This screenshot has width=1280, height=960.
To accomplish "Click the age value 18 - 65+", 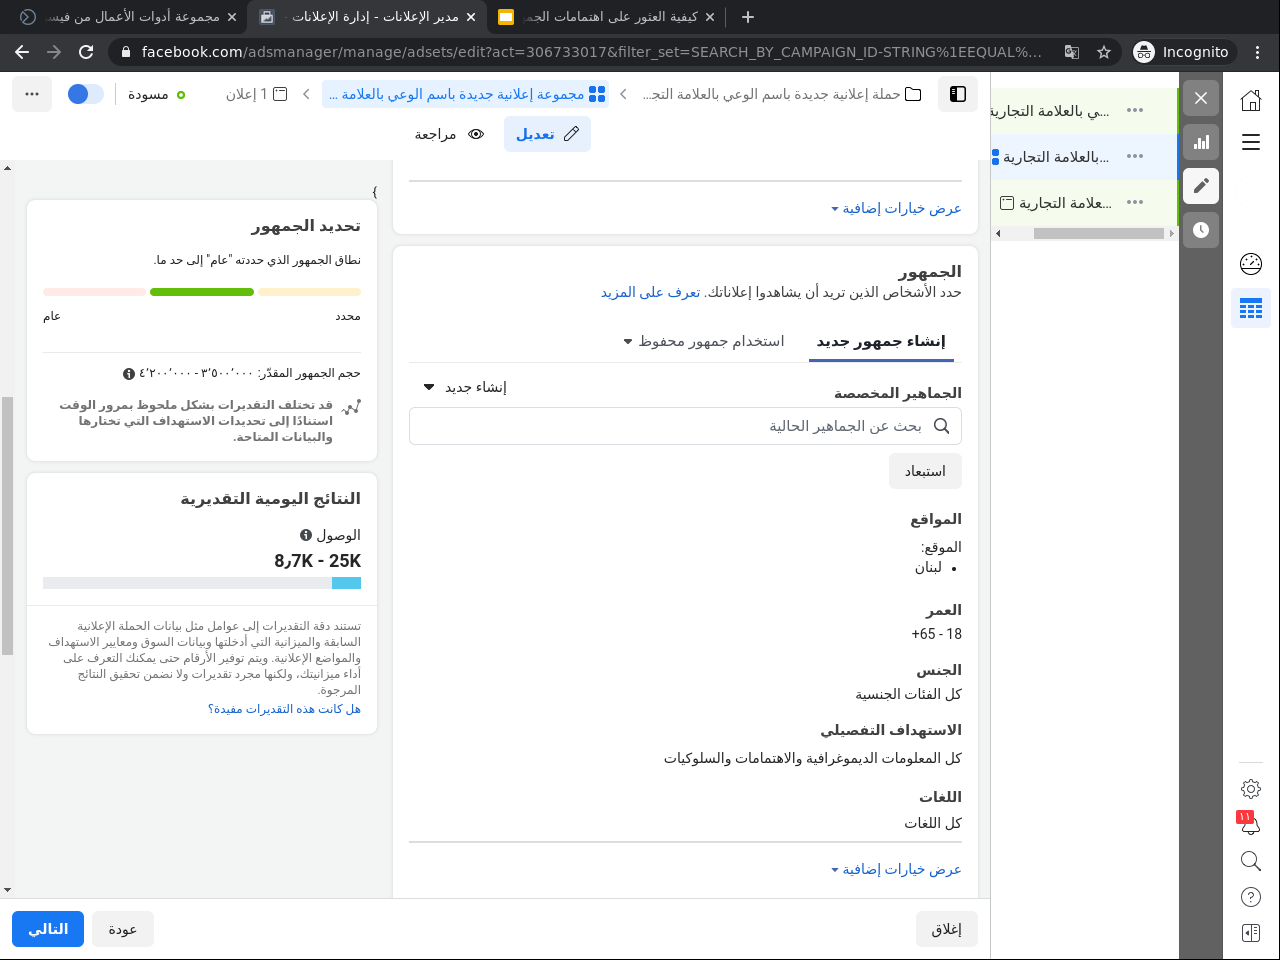I will pyautogui.click(x=936, y=634).
